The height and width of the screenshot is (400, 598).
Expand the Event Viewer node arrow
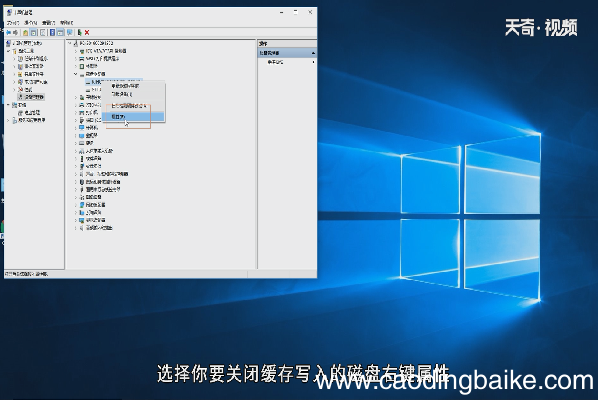[14, 66]
